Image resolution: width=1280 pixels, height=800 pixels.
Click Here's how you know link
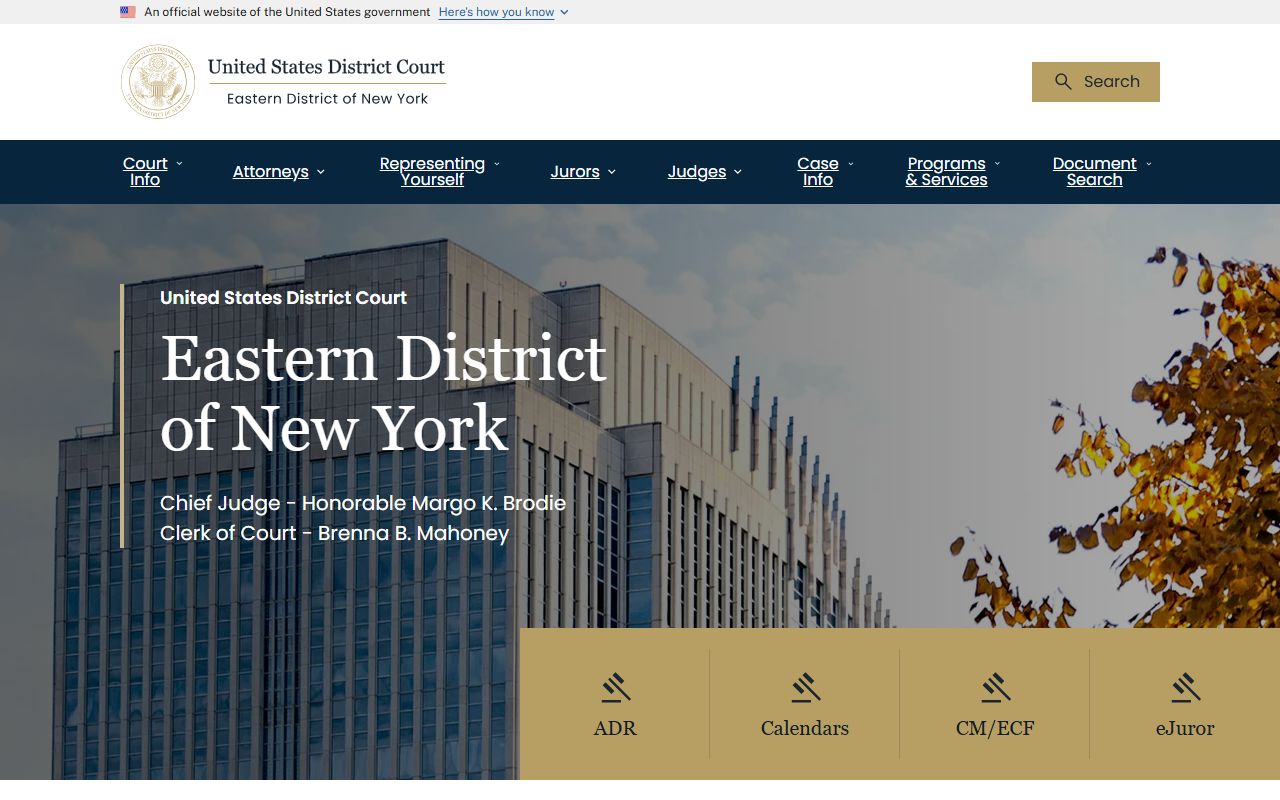(x=496, y=12)
